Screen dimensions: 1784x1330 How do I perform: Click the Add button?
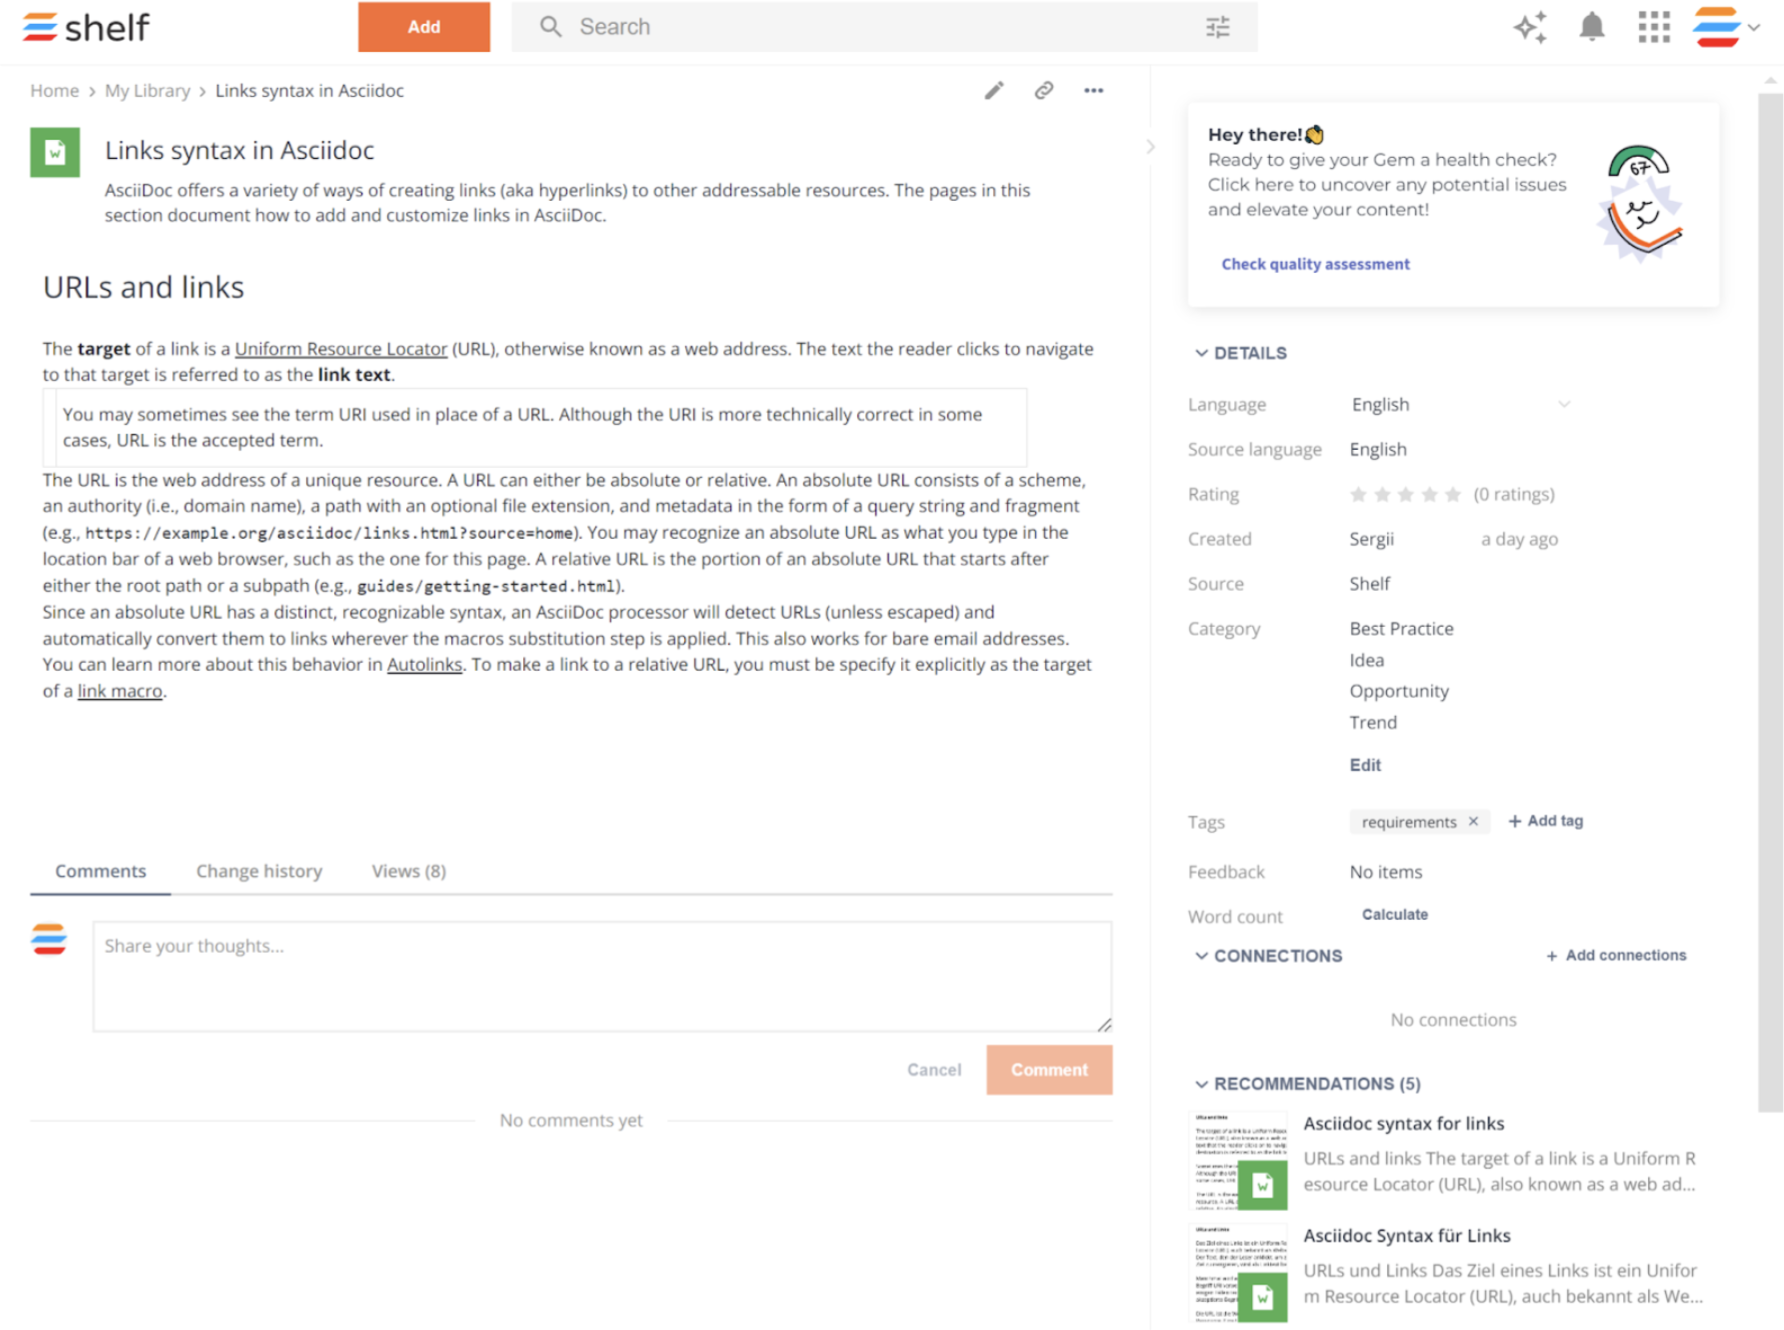424,27
